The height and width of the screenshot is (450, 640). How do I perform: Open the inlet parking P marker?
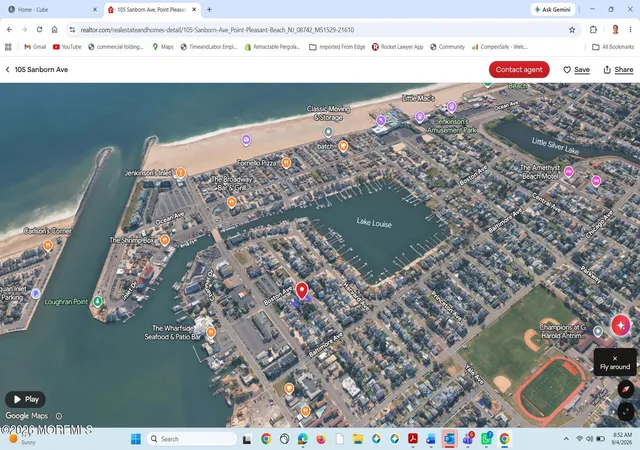(36, 293)
